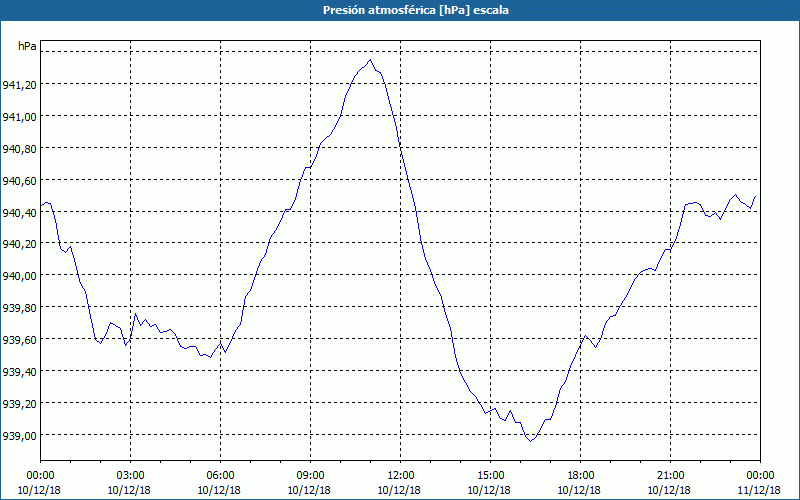Click the 18:00 time axis label
800x500 pixels.
[x=580, y=476]
